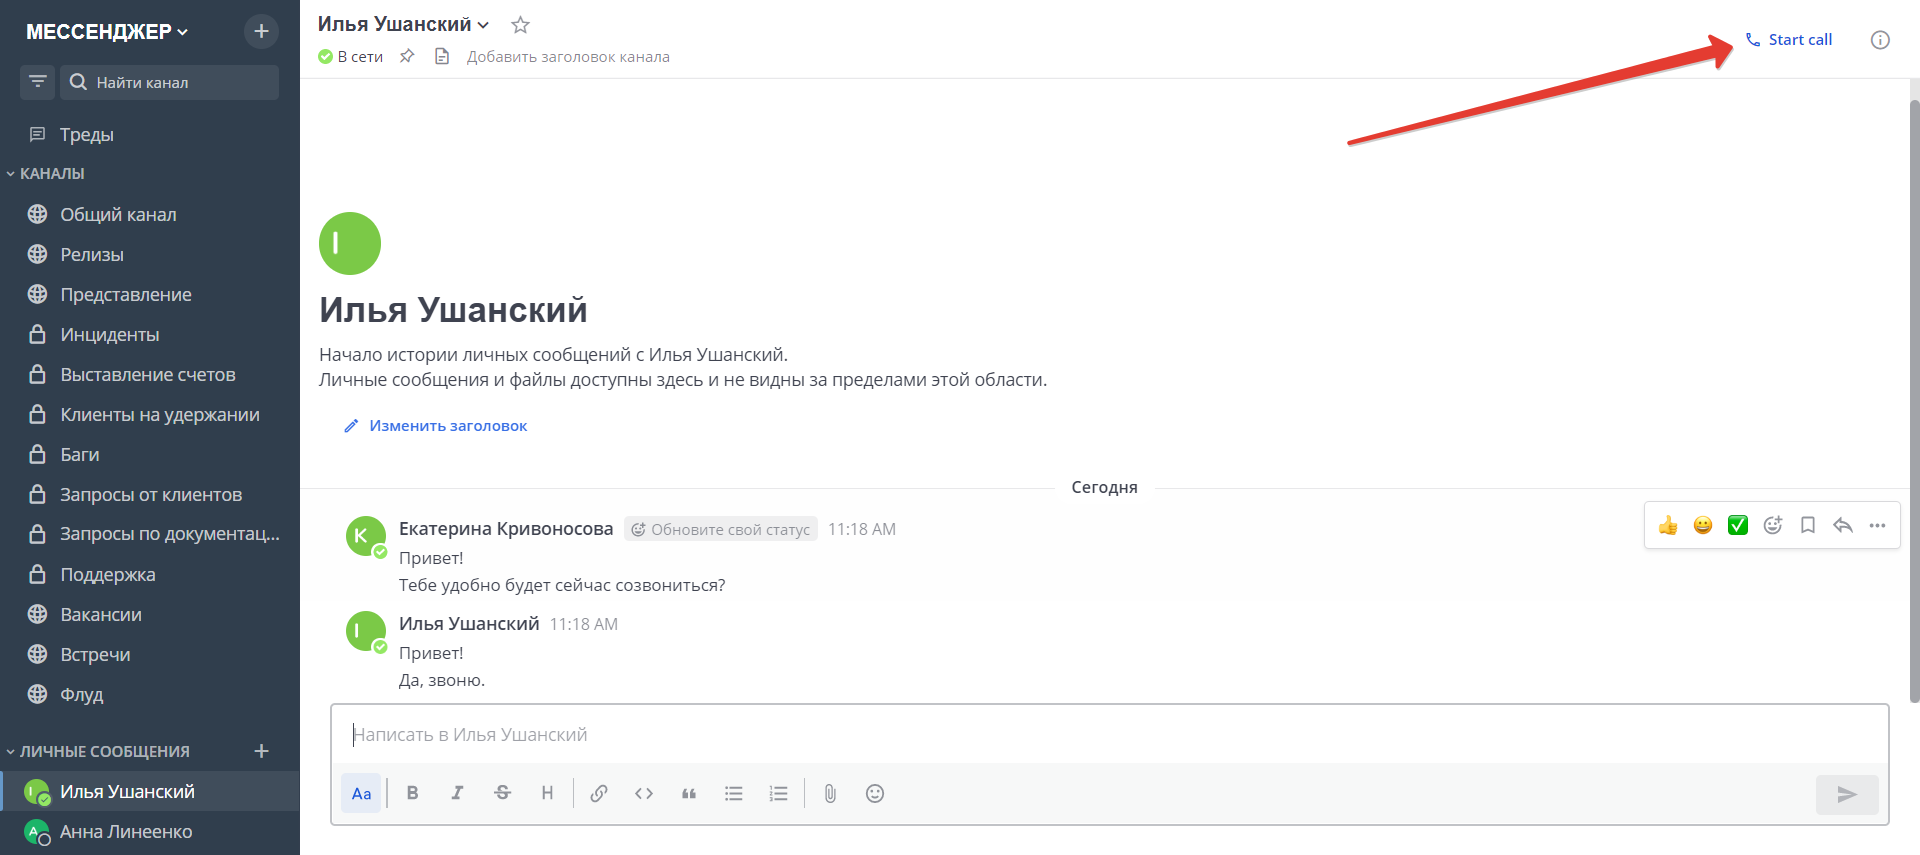The width and height of the screenshot is (1920, 855).
Task: Open pinned messages icon in header
Action: pyautogui.click(x=407, y=57)
